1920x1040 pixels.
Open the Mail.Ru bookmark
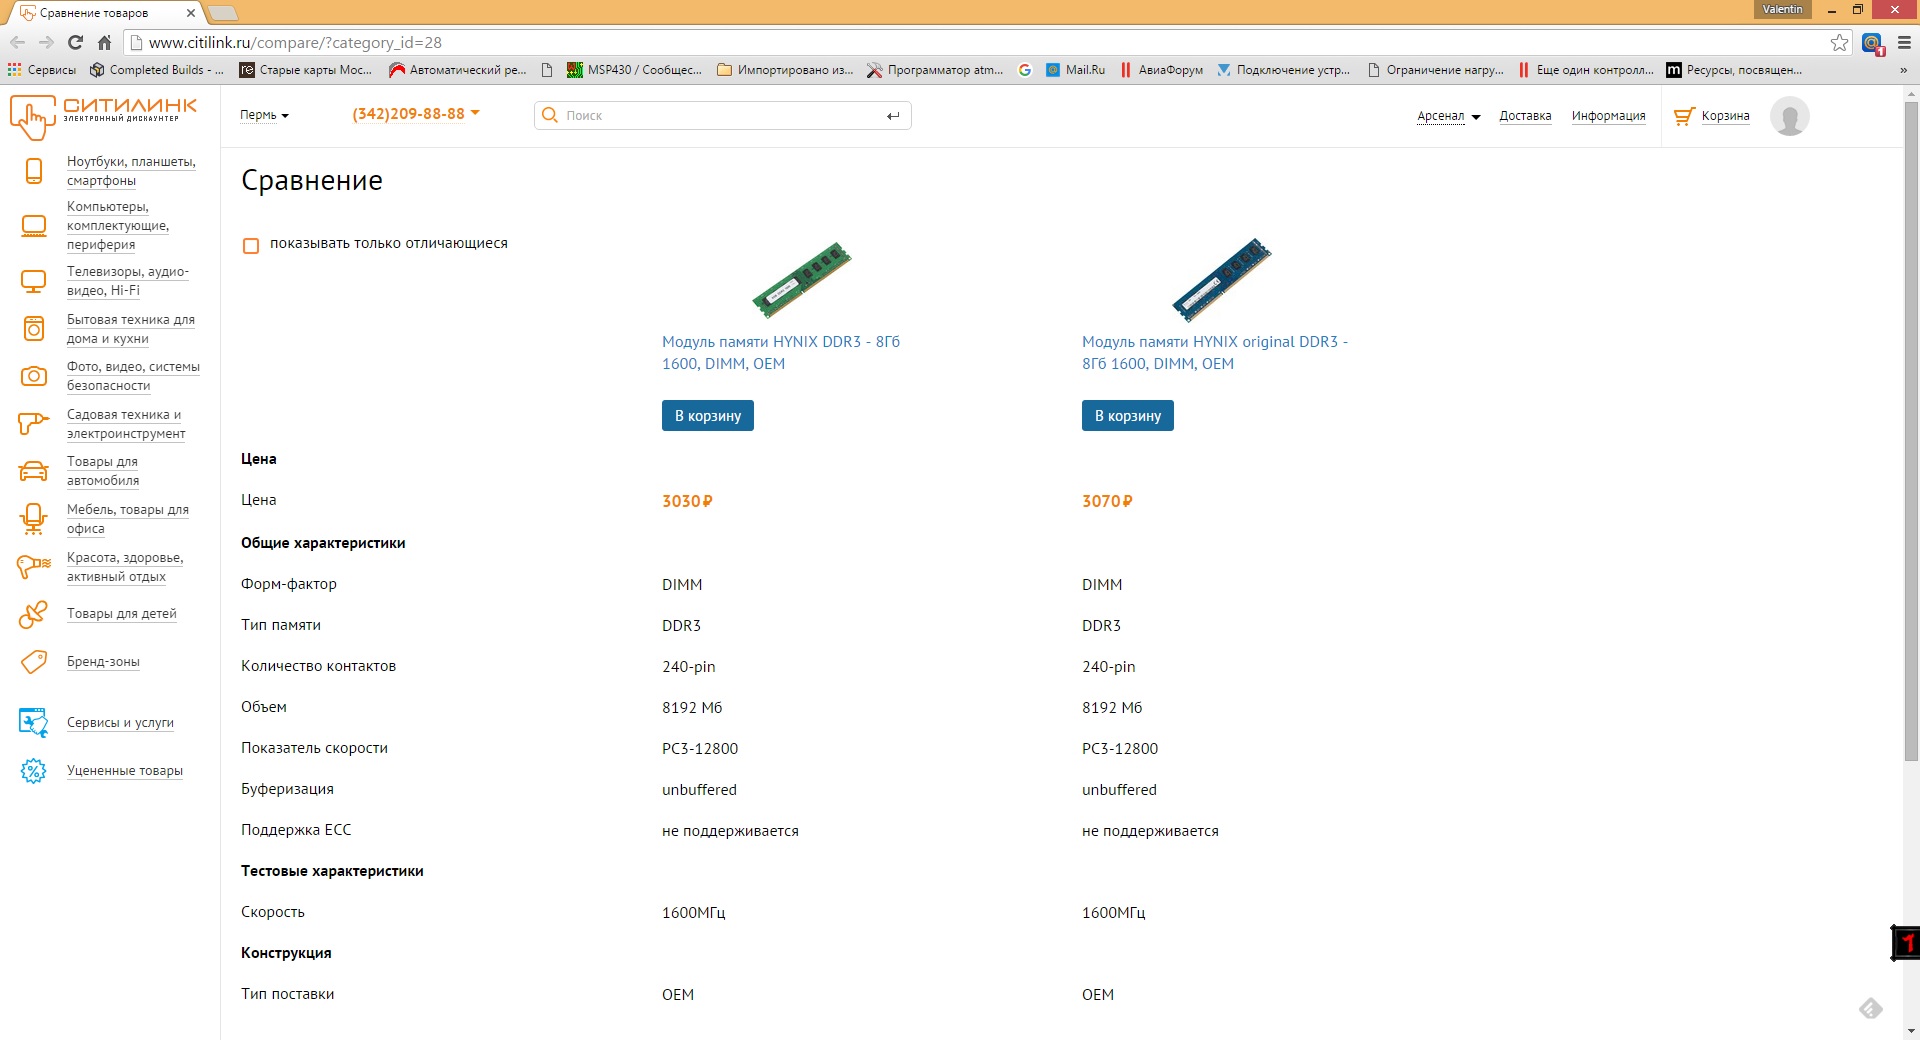click(x=1075, y=70)
